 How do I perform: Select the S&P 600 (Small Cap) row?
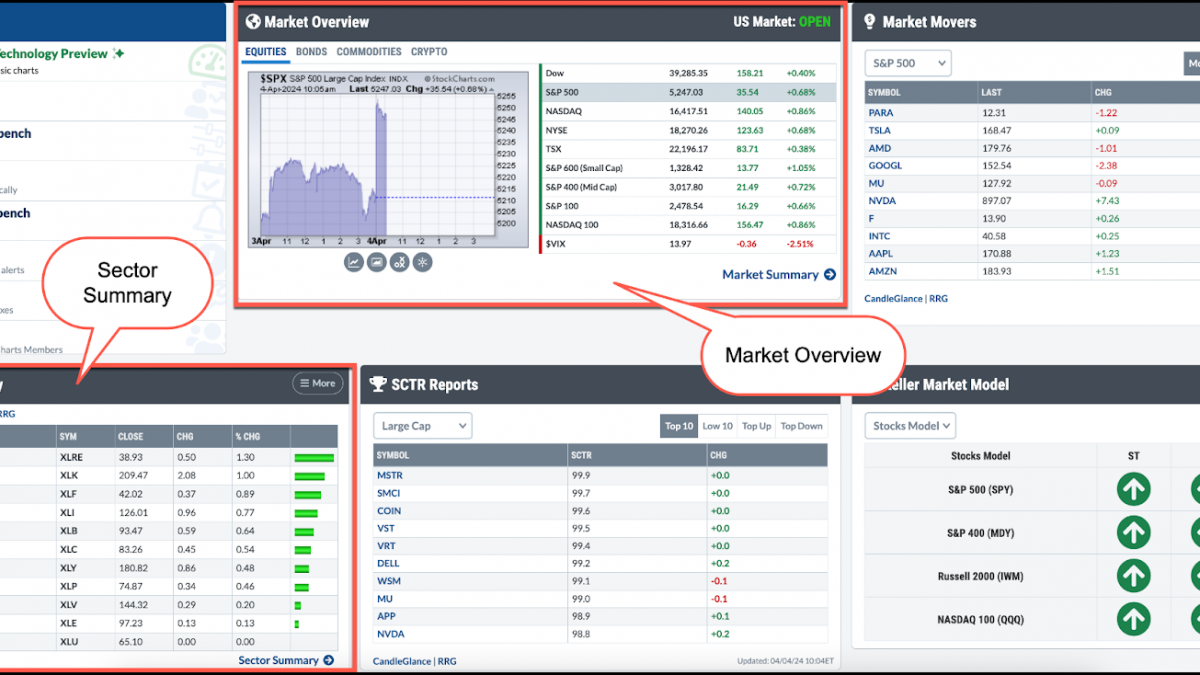pos(688,168)
